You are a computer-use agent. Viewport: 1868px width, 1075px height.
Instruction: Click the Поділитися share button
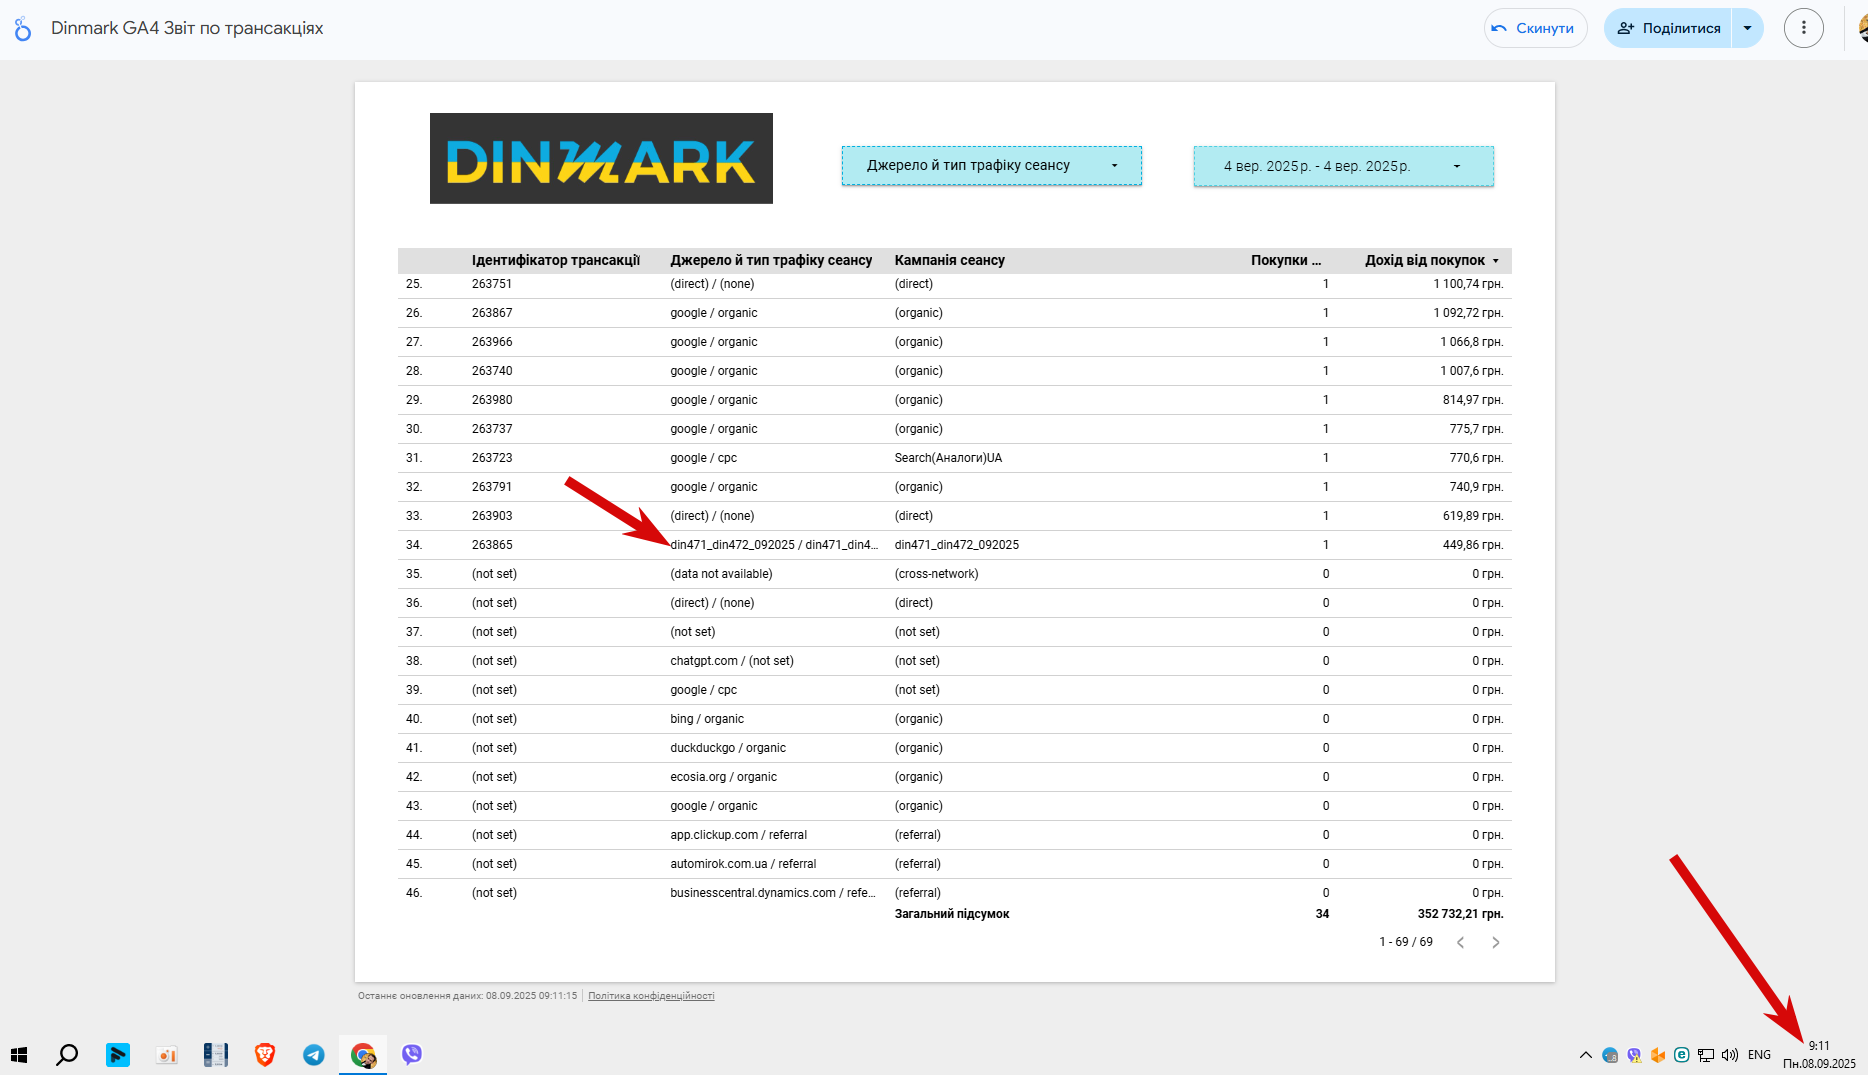coord(1668,28)
